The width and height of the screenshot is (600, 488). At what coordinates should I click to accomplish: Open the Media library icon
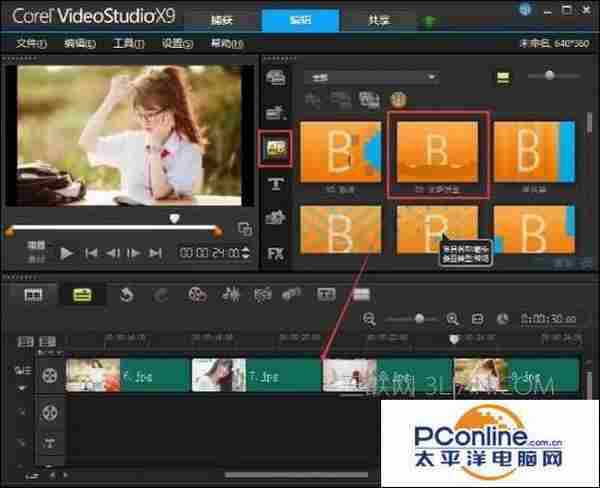click(x=274, y=80)
